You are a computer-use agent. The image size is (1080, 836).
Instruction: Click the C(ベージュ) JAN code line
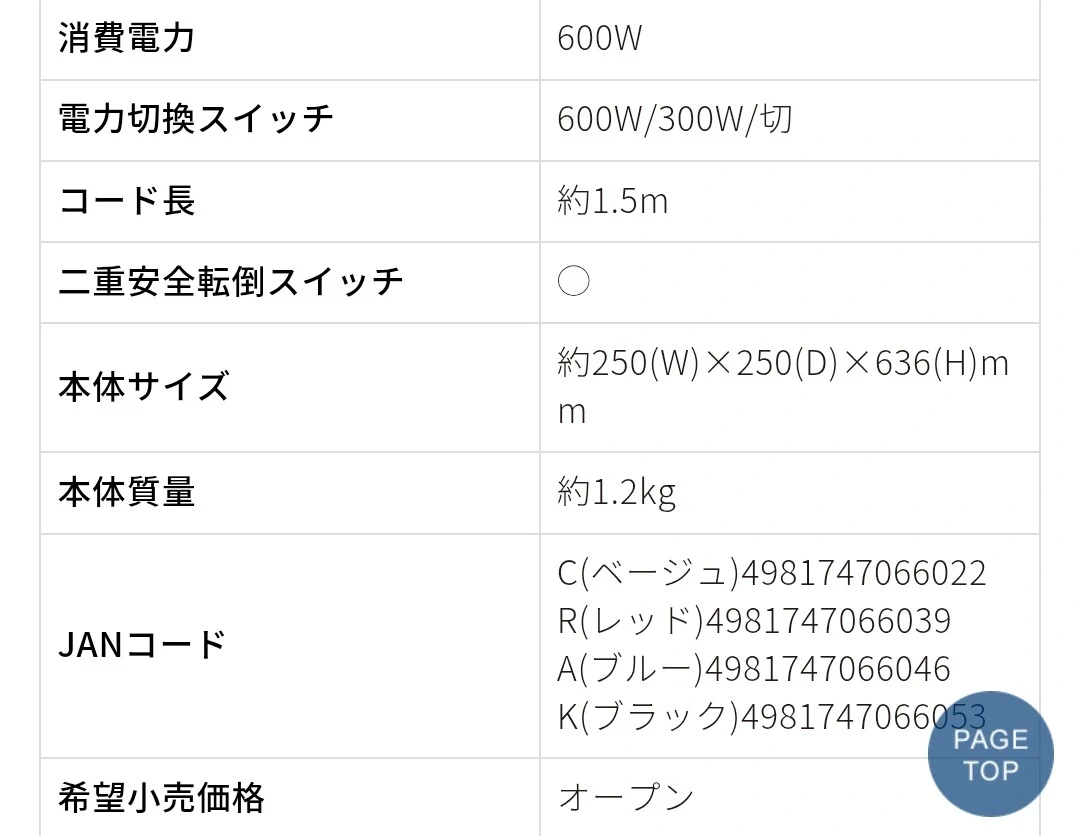(771, 573)
